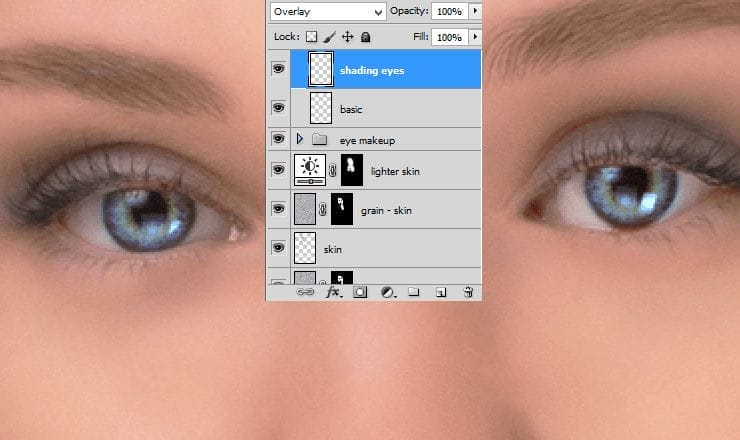Add a layer mask
The width and height of the screenshot is (740, 440).
[x=360, y=293]
